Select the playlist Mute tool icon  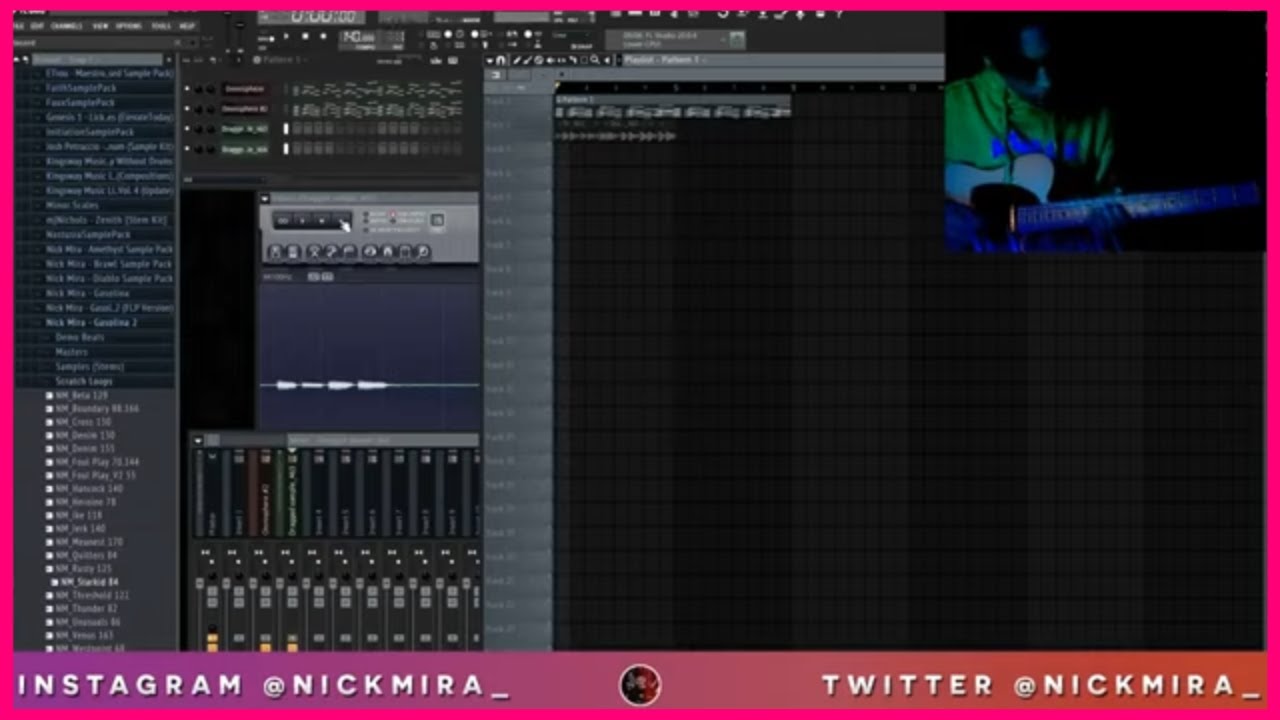tap(550, 60)
